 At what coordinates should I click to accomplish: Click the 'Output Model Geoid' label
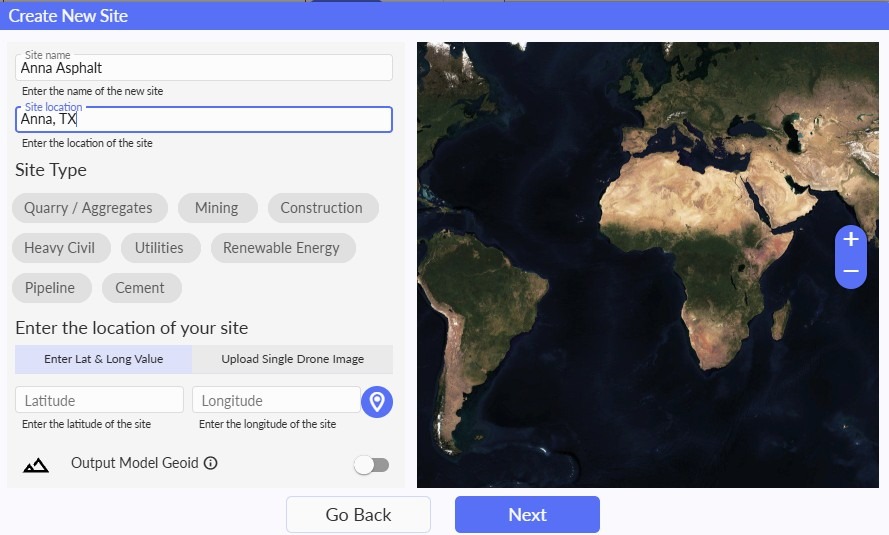[x=134, y=463]
